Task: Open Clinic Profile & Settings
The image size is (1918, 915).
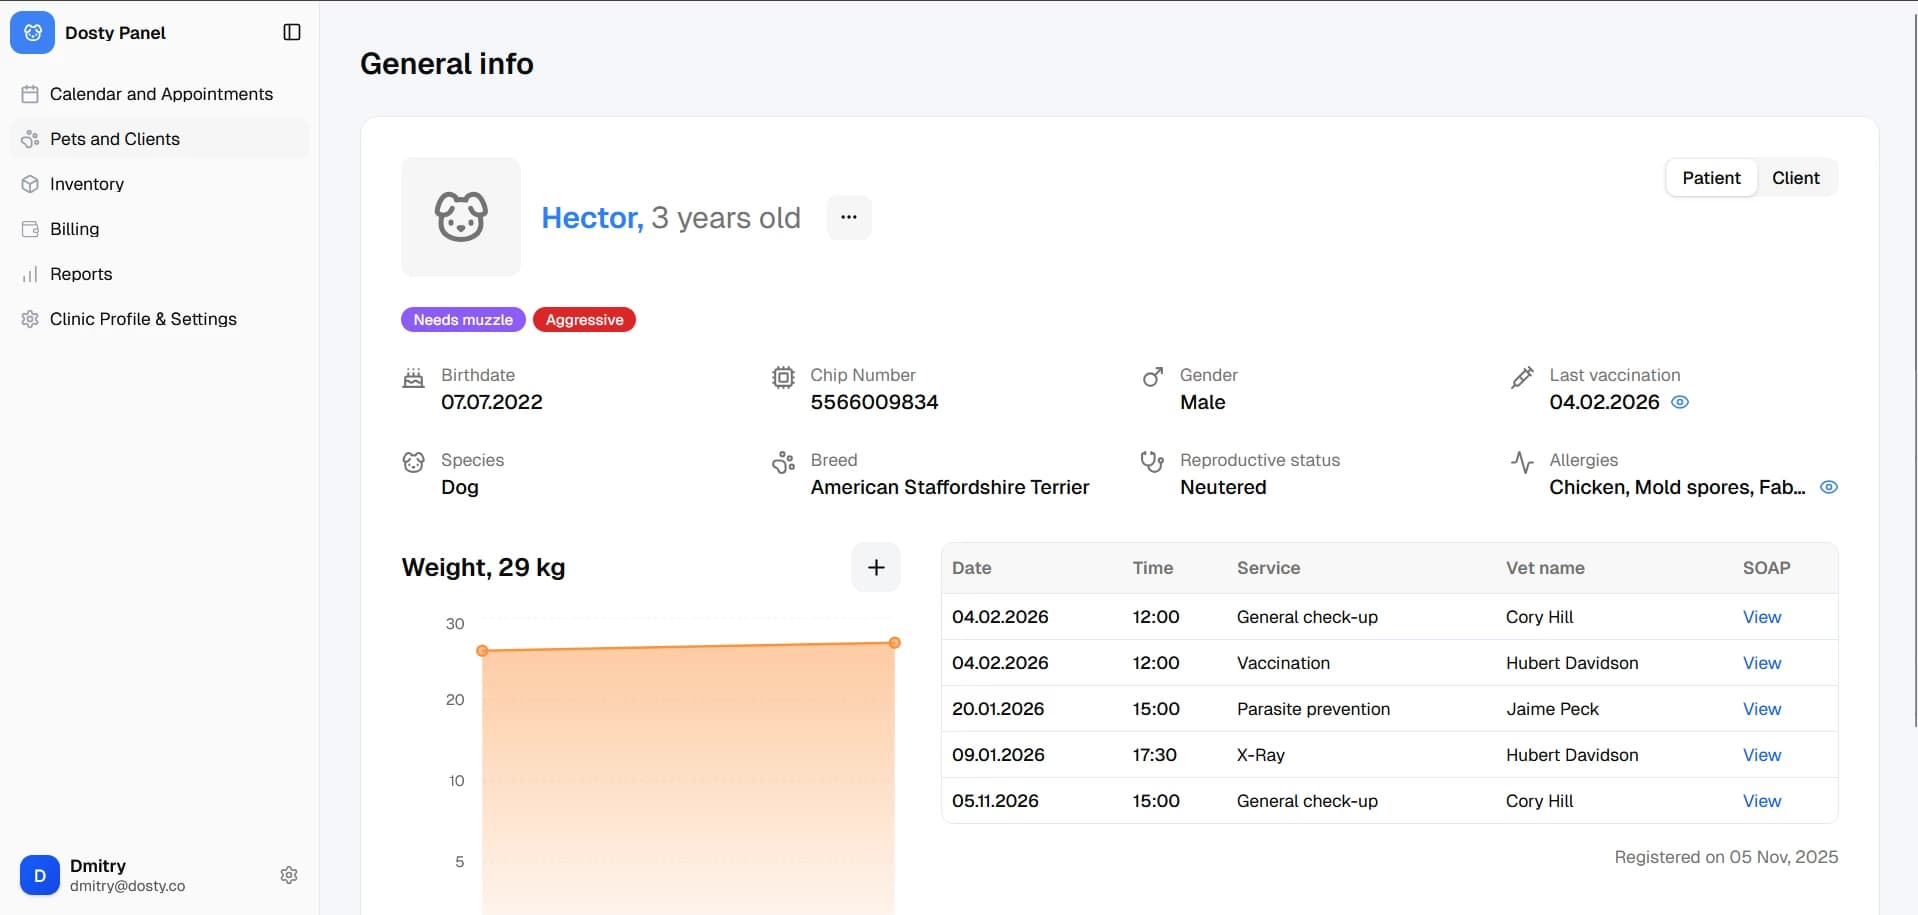Action: pyautogui.click(x=143, y=319)
